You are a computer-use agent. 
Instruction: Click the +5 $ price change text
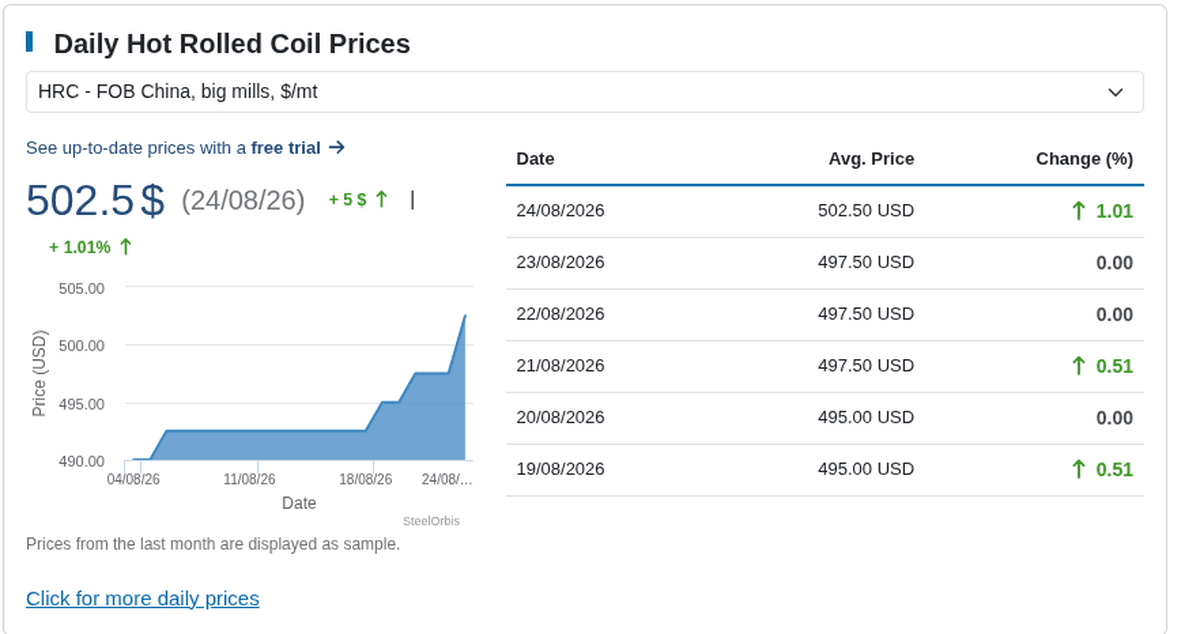(348, 200)
